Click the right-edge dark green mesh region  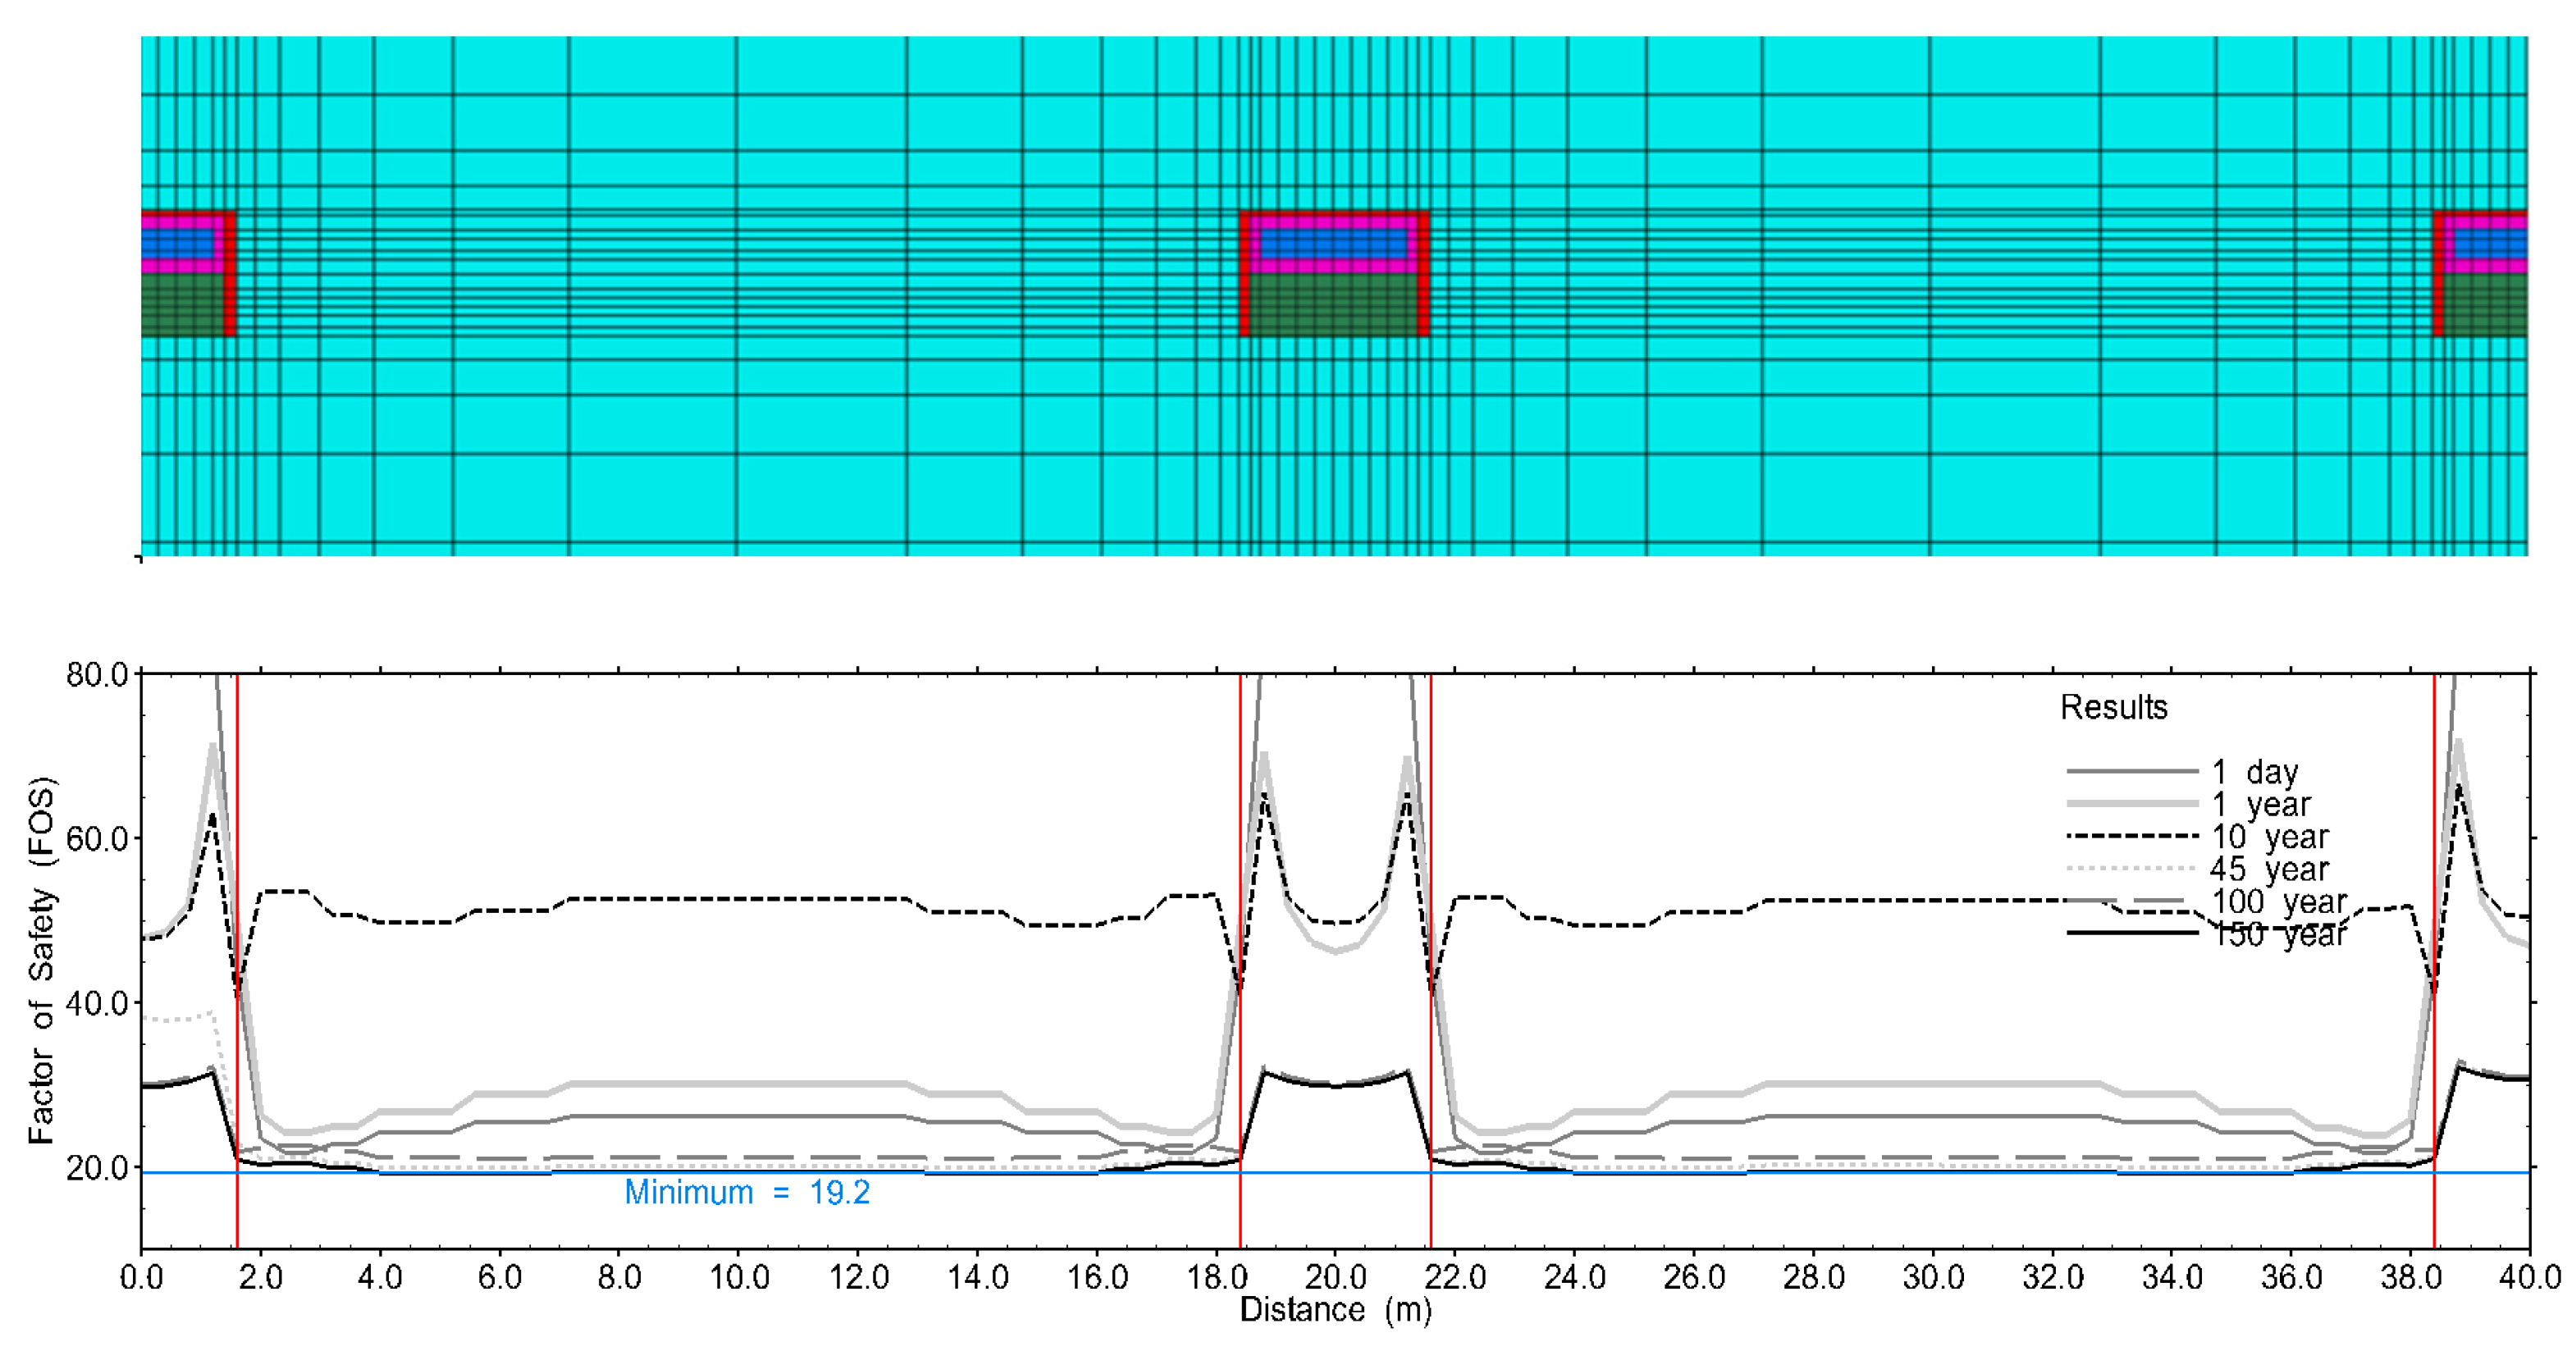coord(2485,304)
